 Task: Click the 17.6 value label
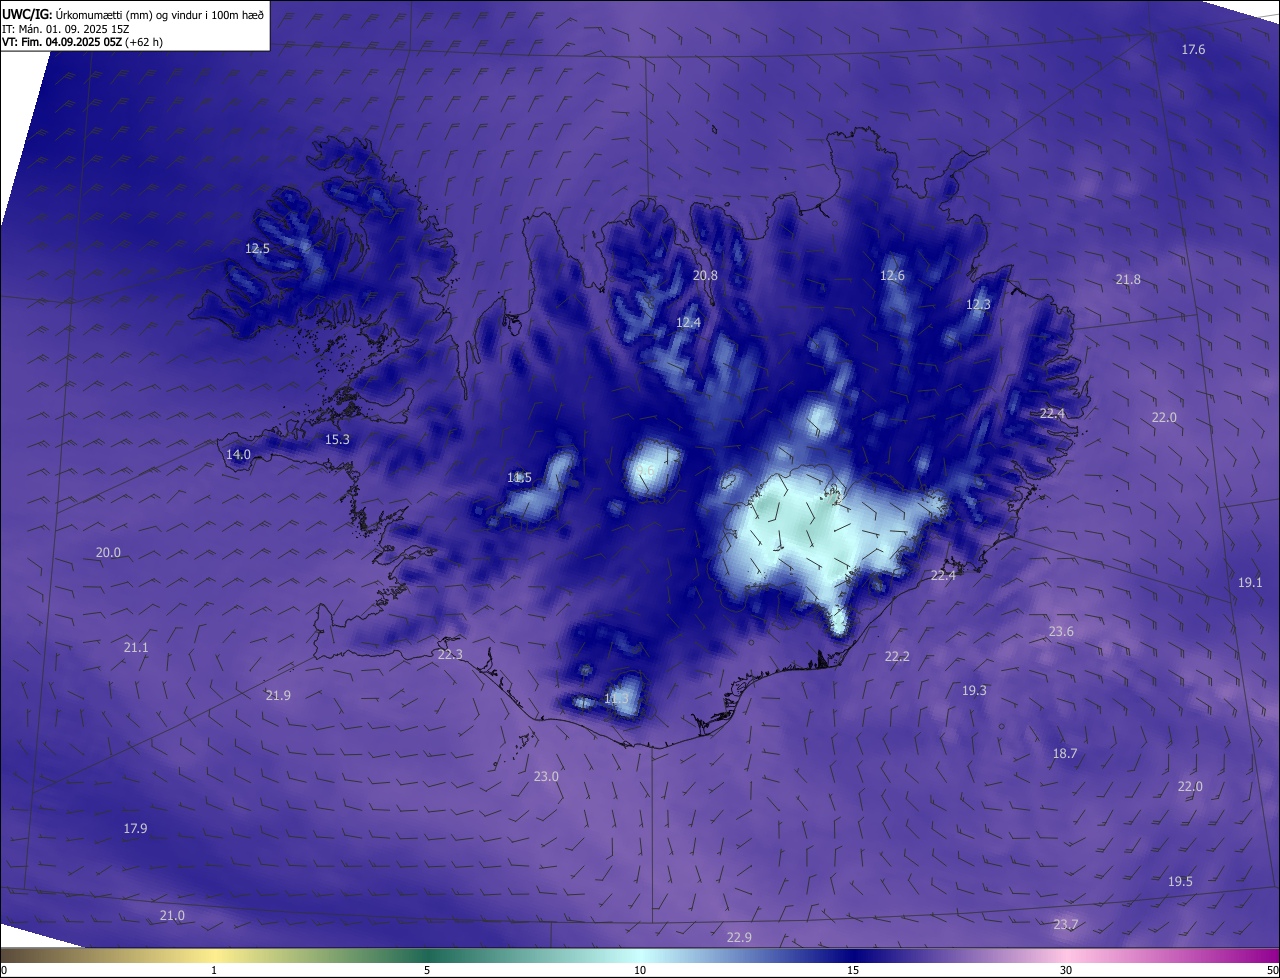tap(1193, 50)
